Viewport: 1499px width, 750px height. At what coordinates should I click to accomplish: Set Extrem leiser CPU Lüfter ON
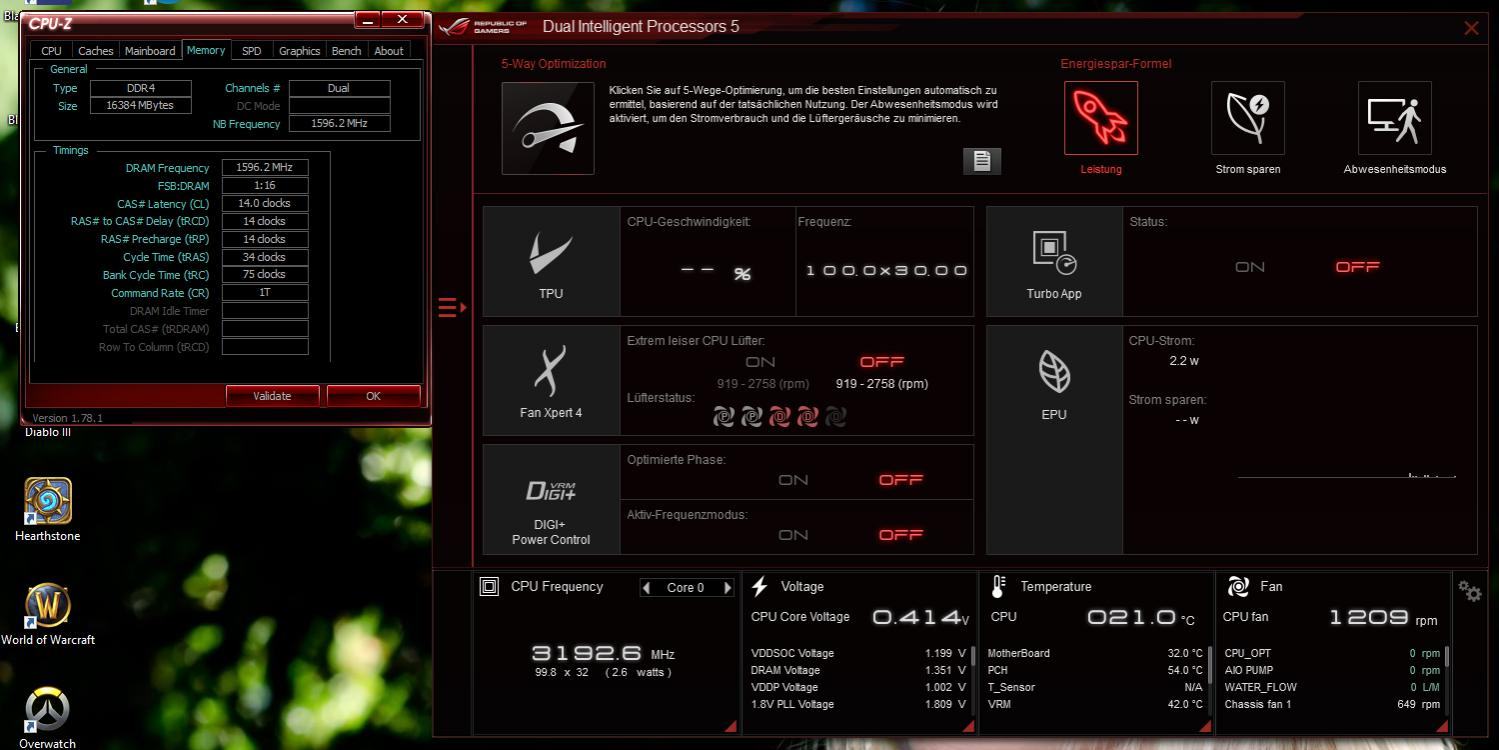pyautogui.click(x=760, y=362)
